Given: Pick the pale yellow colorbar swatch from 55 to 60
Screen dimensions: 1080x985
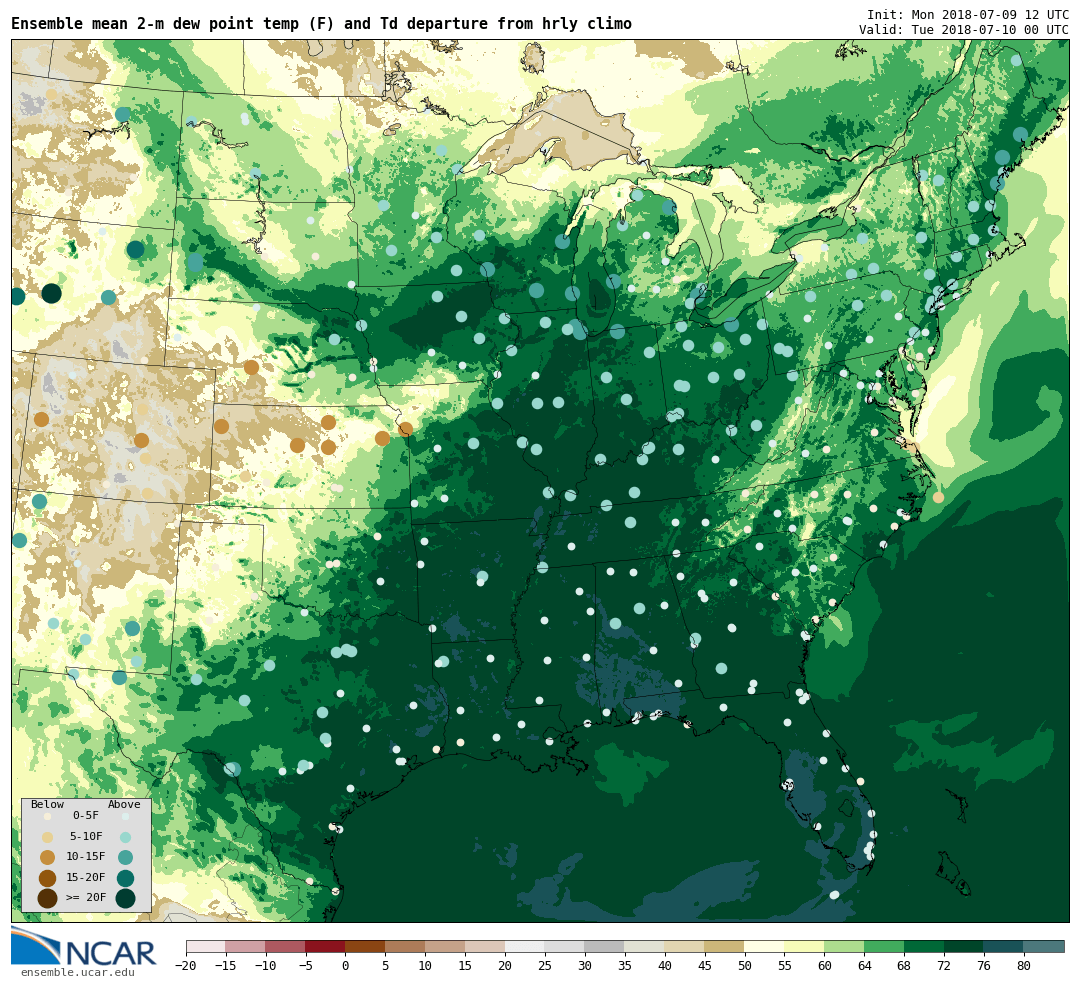Looking at the screenshot, I should (804, 946).
